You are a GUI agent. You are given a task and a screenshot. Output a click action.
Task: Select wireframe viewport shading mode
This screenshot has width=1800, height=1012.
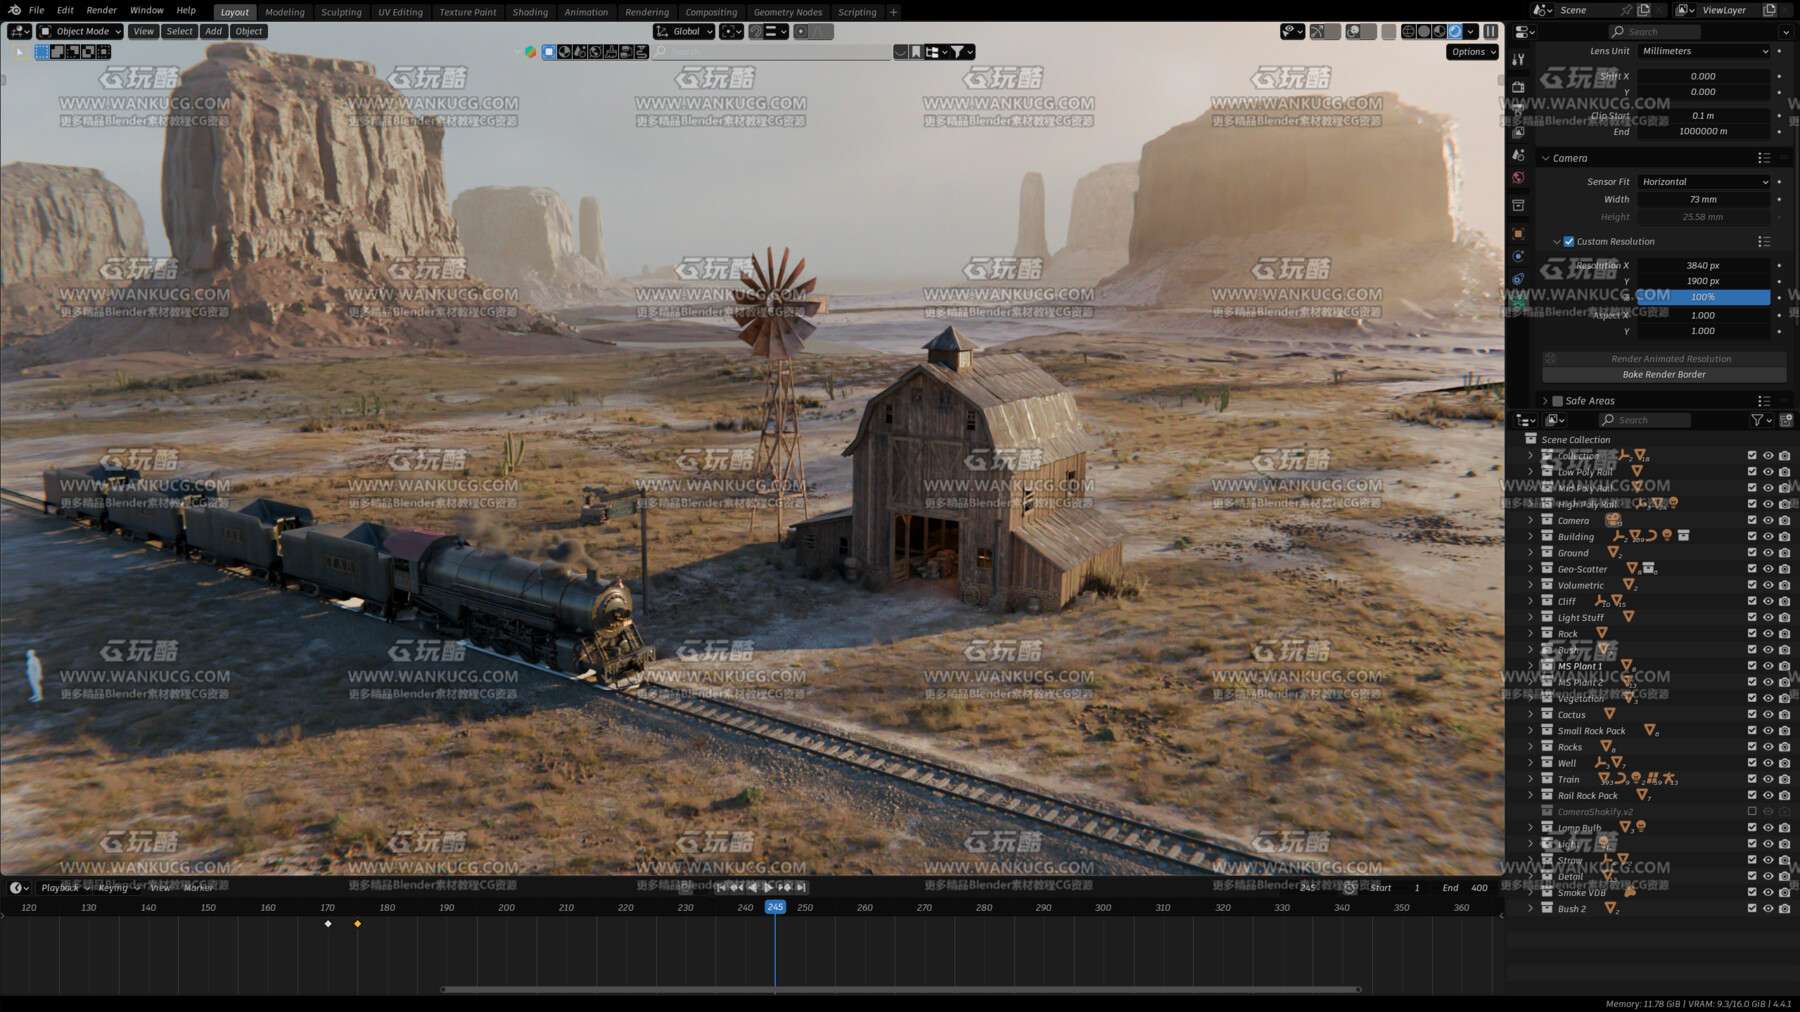pyautogui.click(x=1409, y=32)
